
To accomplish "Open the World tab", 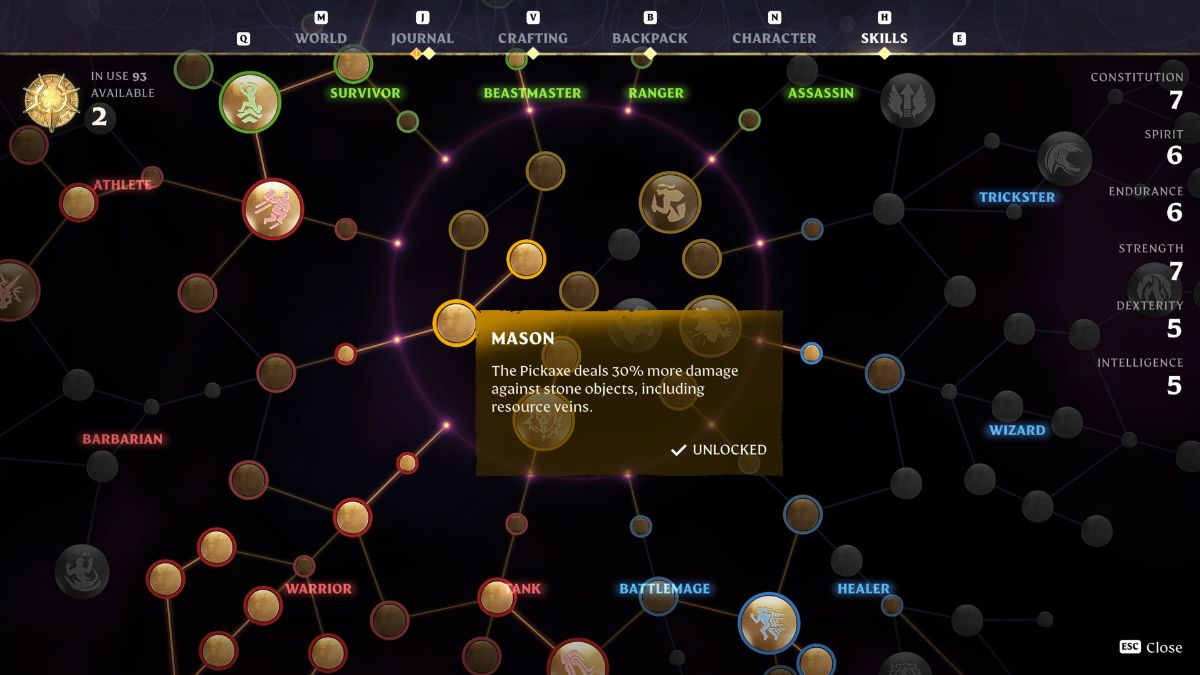I will [320, 38].
